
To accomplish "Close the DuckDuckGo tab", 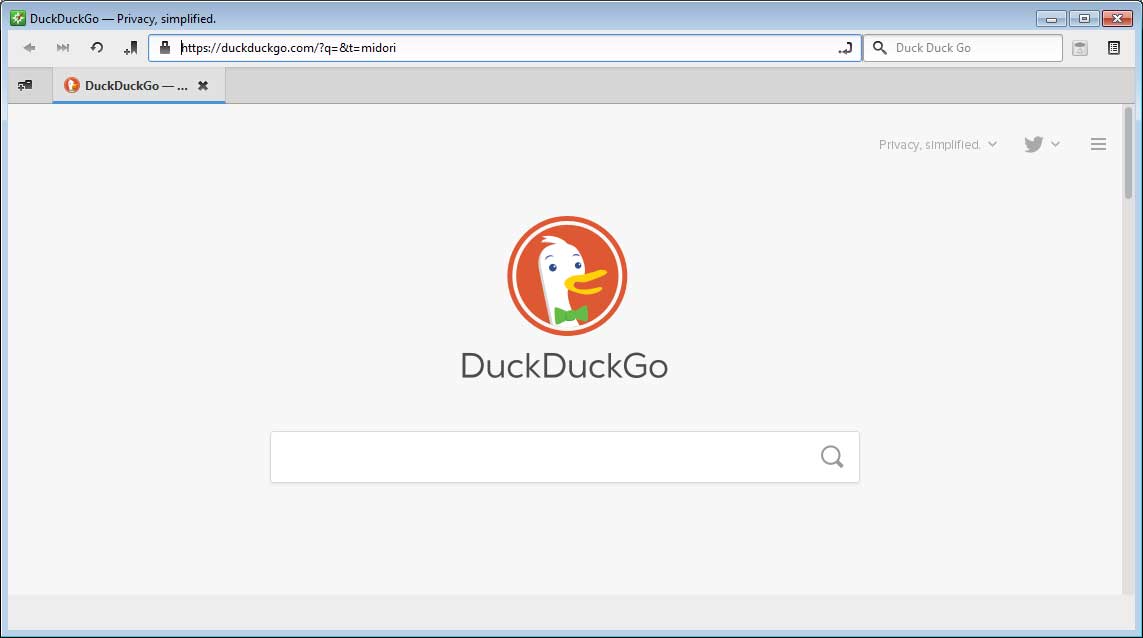I will (x=203, y=85).
